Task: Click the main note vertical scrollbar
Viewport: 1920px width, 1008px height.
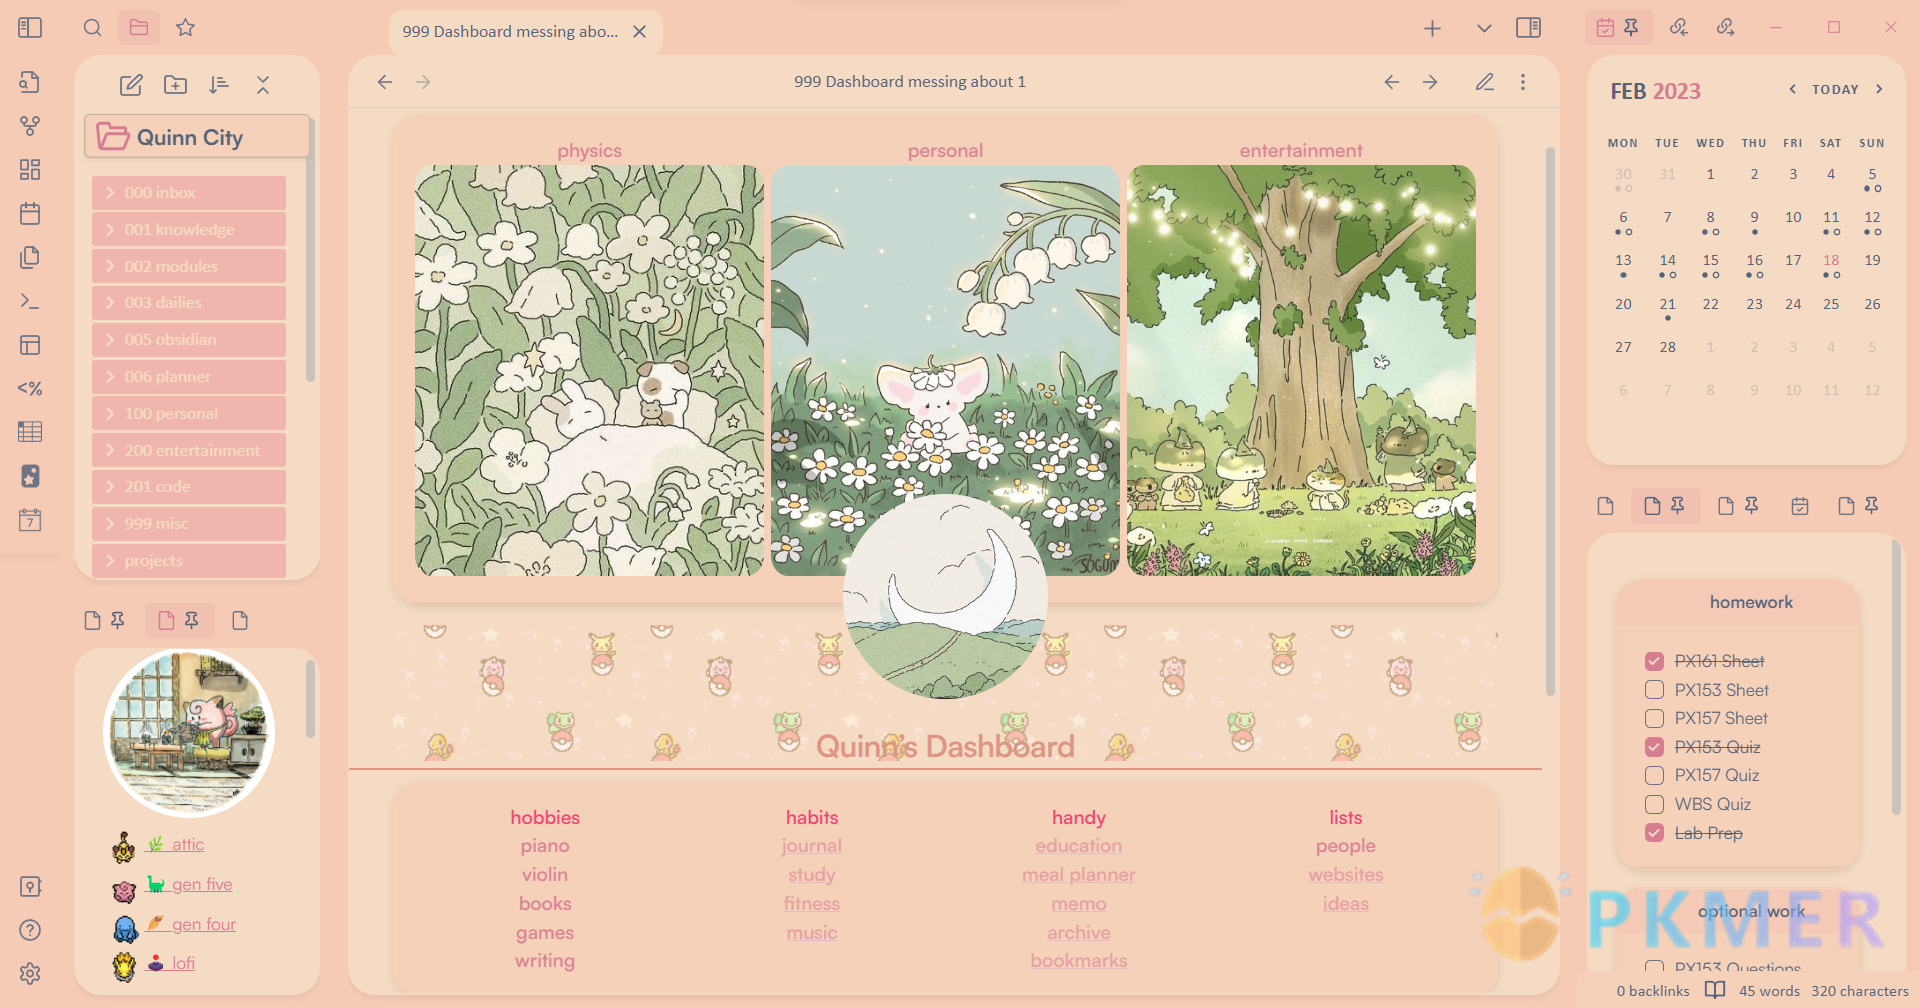Action: point(1550,420)
